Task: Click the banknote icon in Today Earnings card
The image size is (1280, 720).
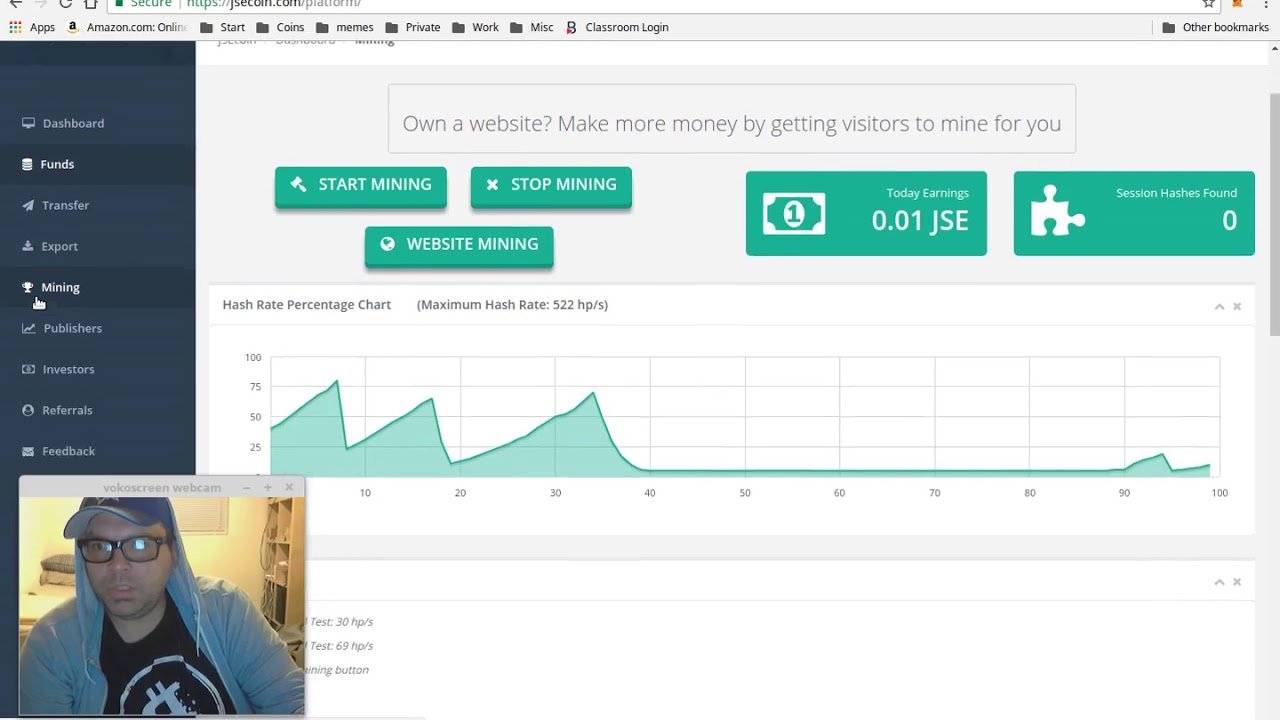Action: [794, 213]
